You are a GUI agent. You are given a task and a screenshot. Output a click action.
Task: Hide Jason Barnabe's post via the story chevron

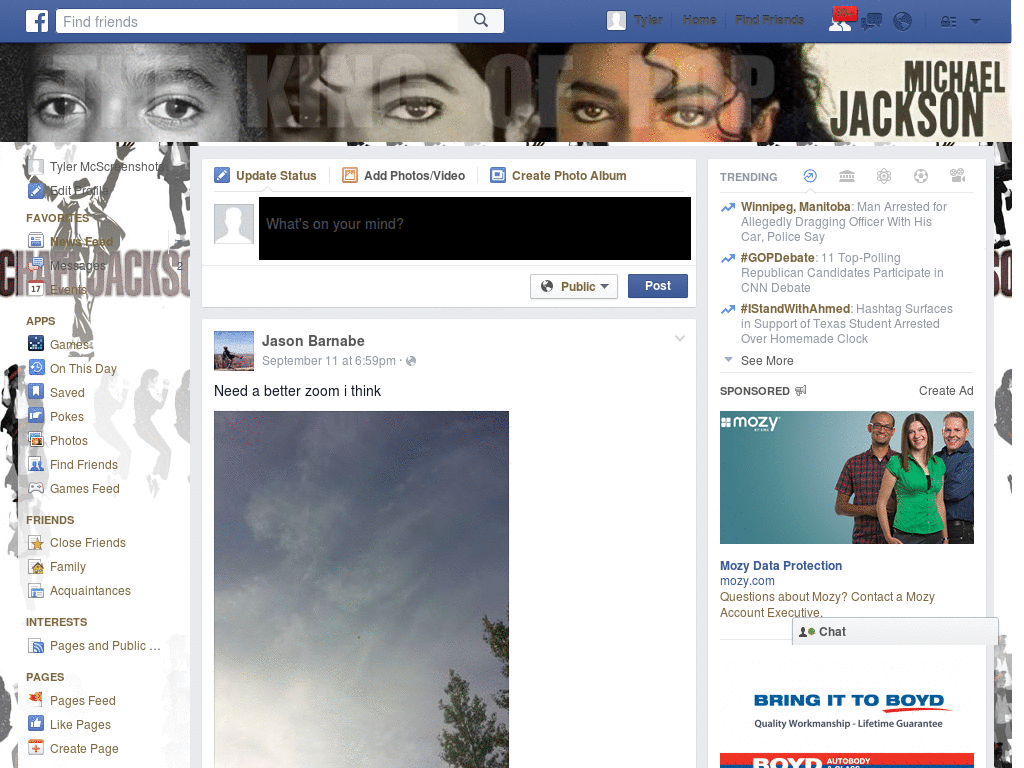pyautogui.click(x=680, y=338)
